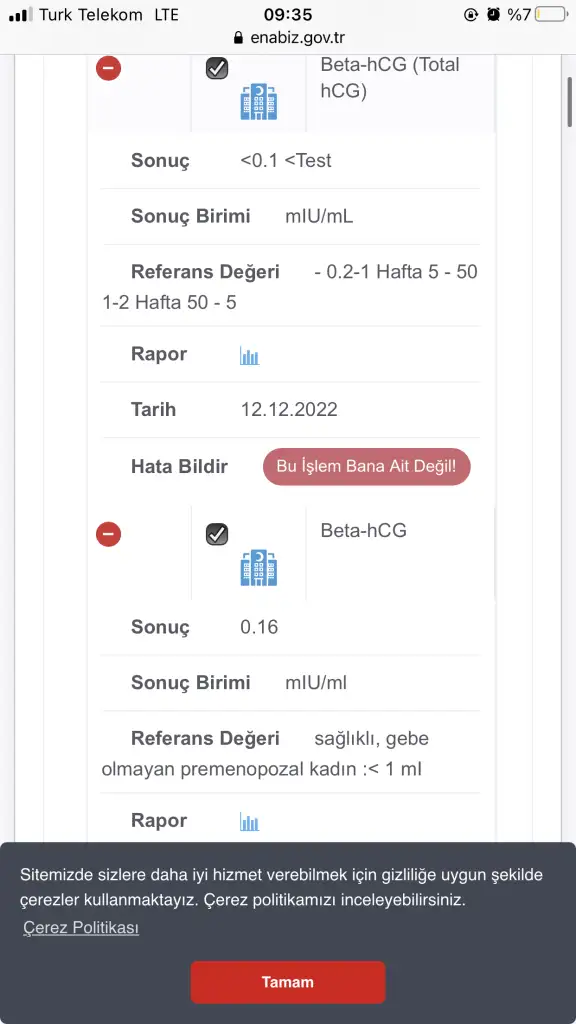Tap the battery icon in status bar

[x=551, y=14]
